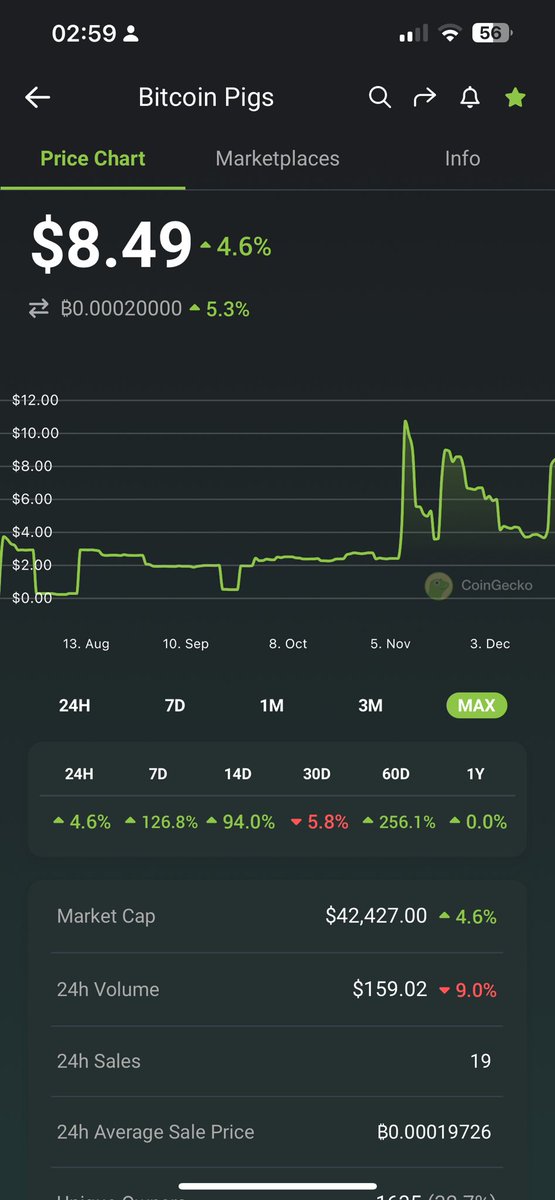555x1200 pixels.
Task: Tap the price chart peak near 5. Nov
Action: [405, 422]
